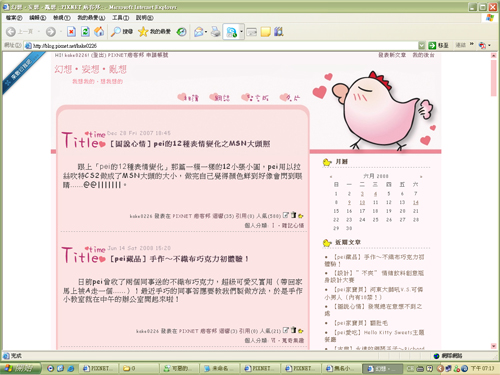Go to previous month in the calendar
Screen dimensions: 500x375
[x=331, y=177]
